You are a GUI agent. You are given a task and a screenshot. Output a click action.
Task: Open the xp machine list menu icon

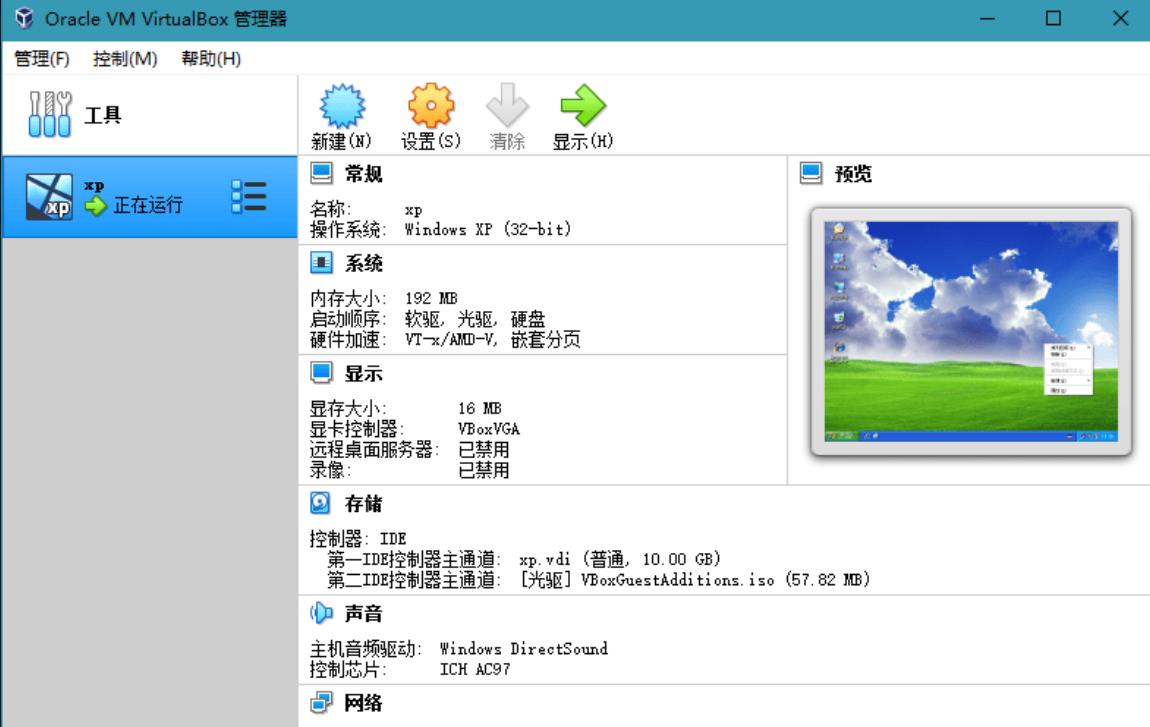(x=248, y=197)
